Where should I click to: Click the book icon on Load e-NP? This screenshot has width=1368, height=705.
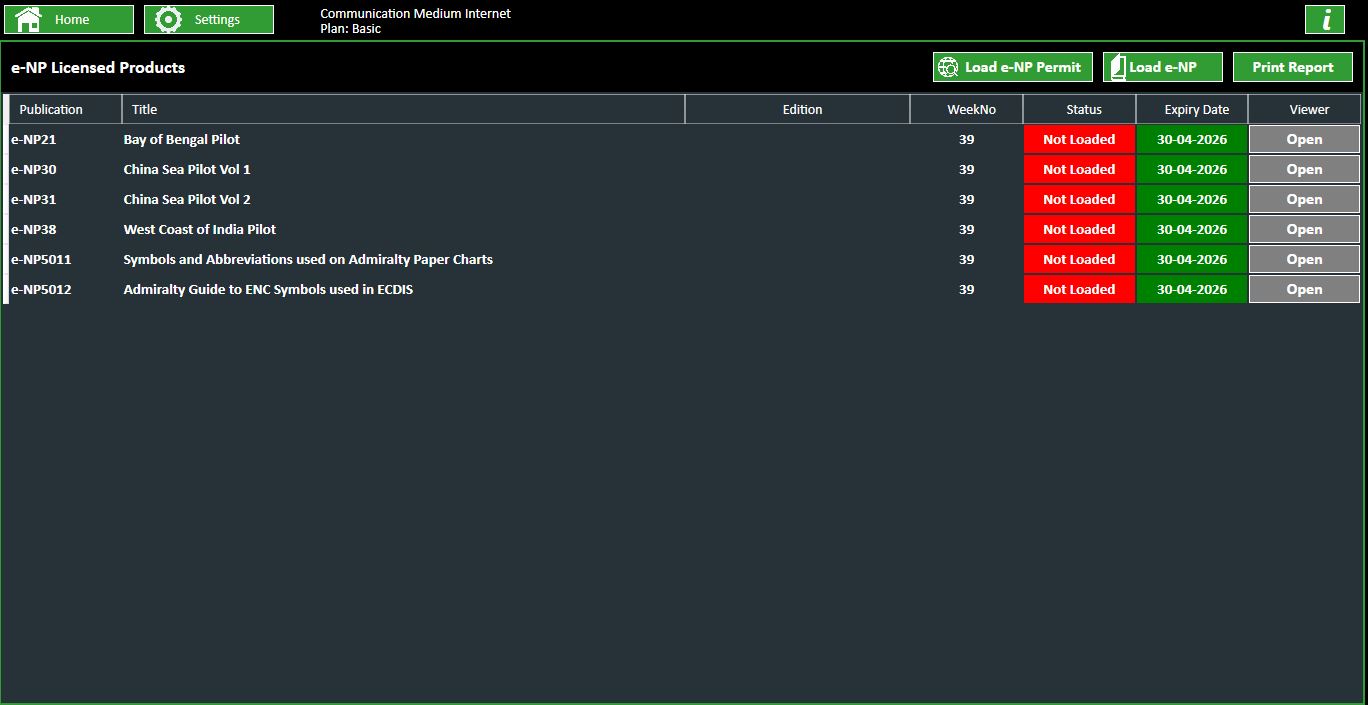click(x=1117, y=67)
